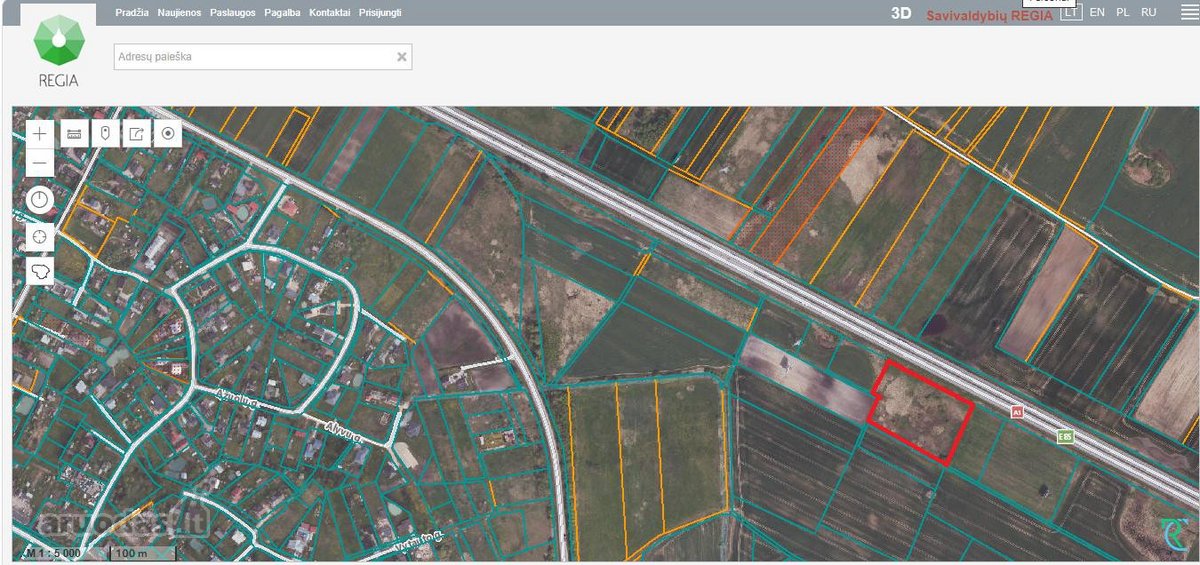Activate the place marker pin tool

pos(105,133)
